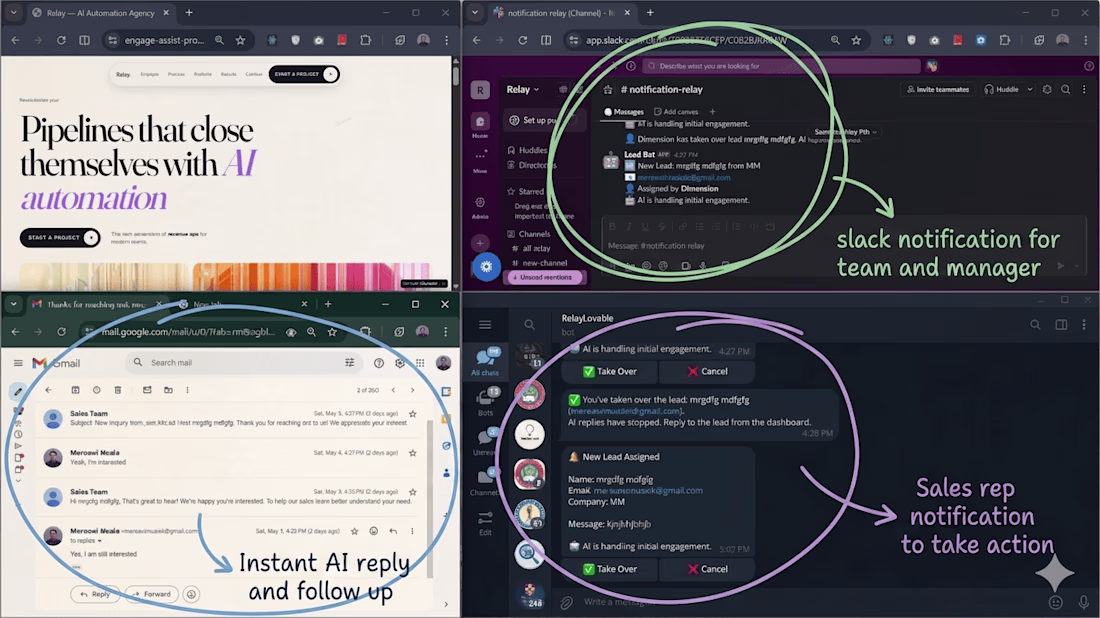The height and width of the screenshot is (618, 1100).
Task: Snooze the open Gmail conversation
Action: click(x=97, y=390)
